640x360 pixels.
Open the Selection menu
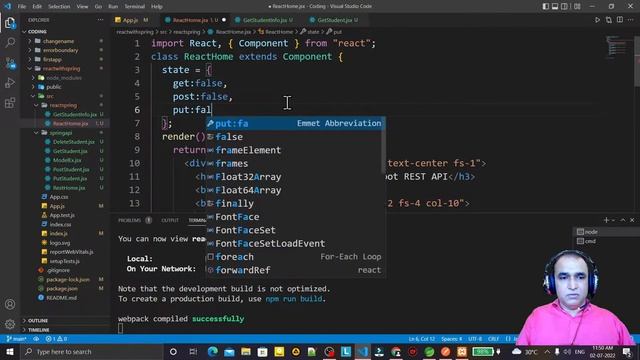click(59, 7)
